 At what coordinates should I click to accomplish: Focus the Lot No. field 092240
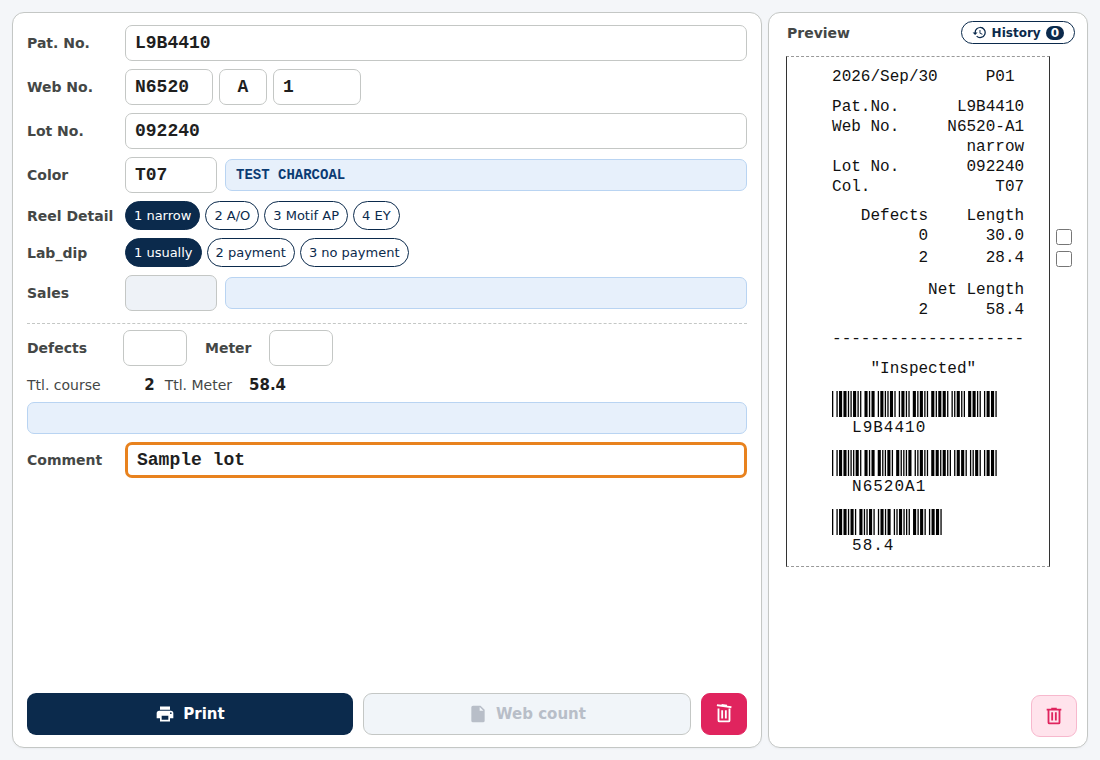click(x=436, y=131)
